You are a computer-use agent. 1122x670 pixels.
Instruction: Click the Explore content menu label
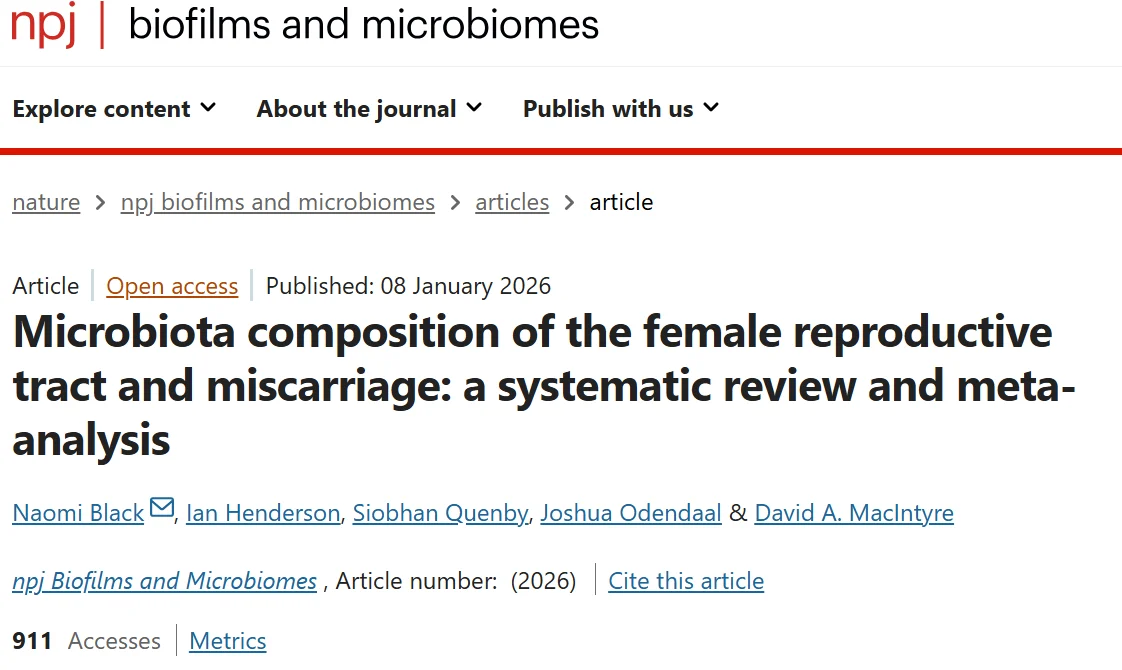(101, 109)
